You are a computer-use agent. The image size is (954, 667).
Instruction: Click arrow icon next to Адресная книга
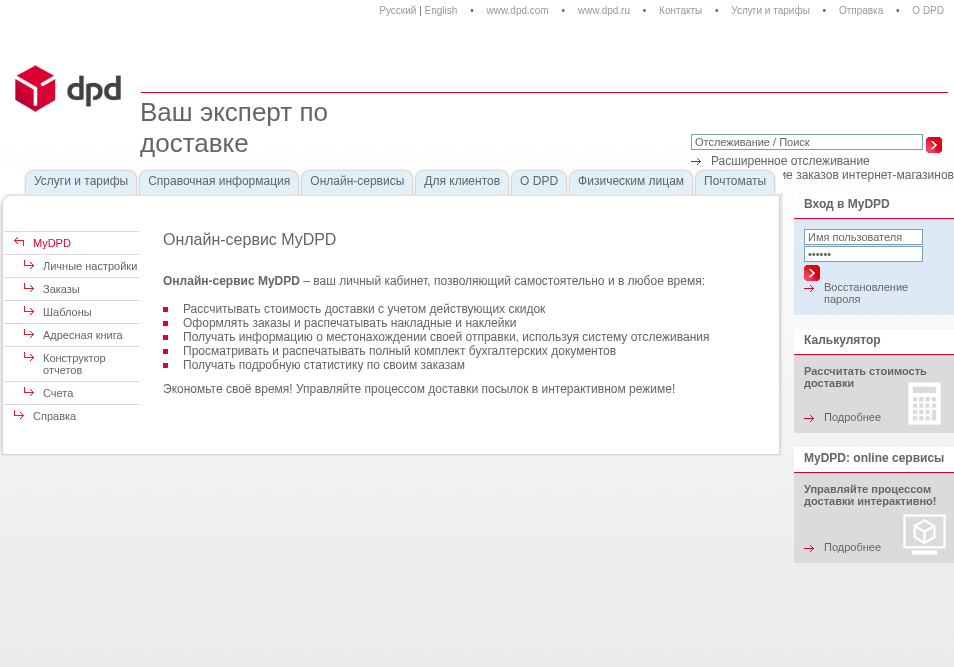(x=29, y=334)
